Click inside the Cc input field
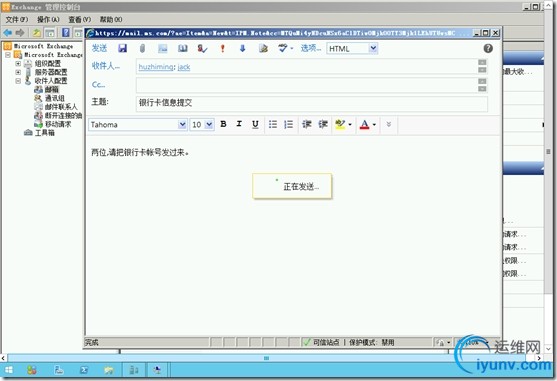 coord(307,85)
